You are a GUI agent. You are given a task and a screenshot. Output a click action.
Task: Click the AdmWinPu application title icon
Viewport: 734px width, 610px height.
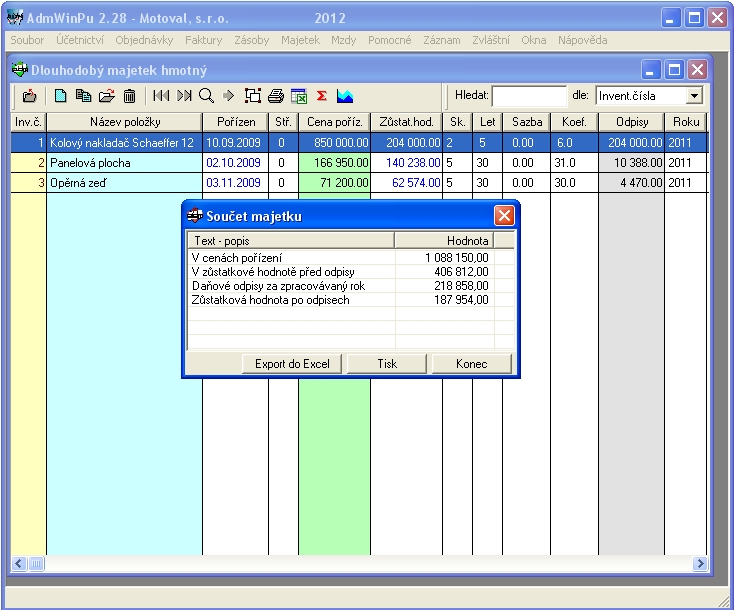pyautogui.click(x=15, y=18)
